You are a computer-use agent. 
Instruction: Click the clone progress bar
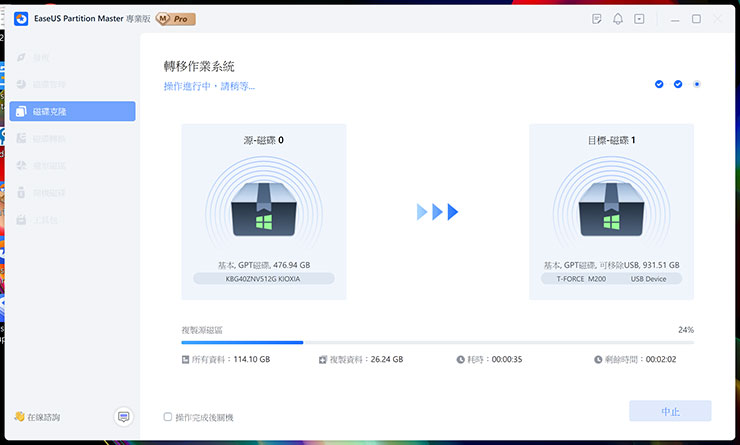click(x=437, y=343)
